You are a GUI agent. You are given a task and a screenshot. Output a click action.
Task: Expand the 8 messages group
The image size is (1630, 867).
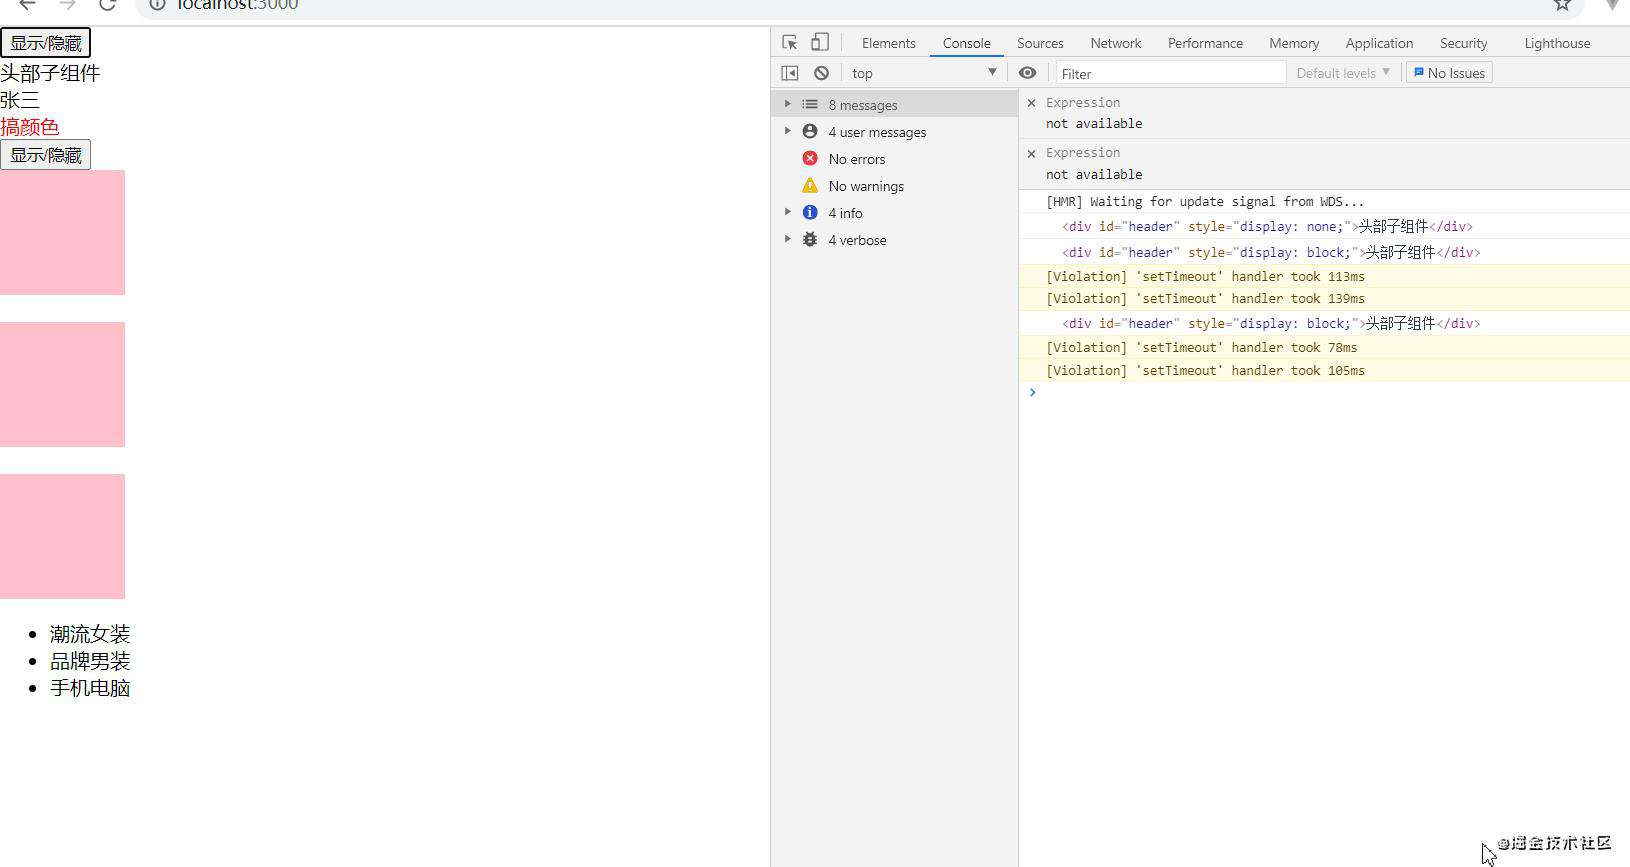tap(787, 104)
